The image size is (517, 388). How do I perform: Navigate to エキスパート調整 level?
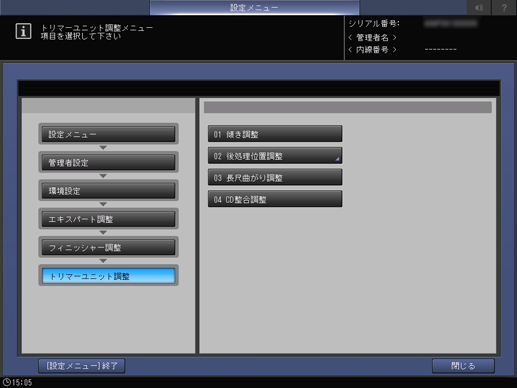108,219
